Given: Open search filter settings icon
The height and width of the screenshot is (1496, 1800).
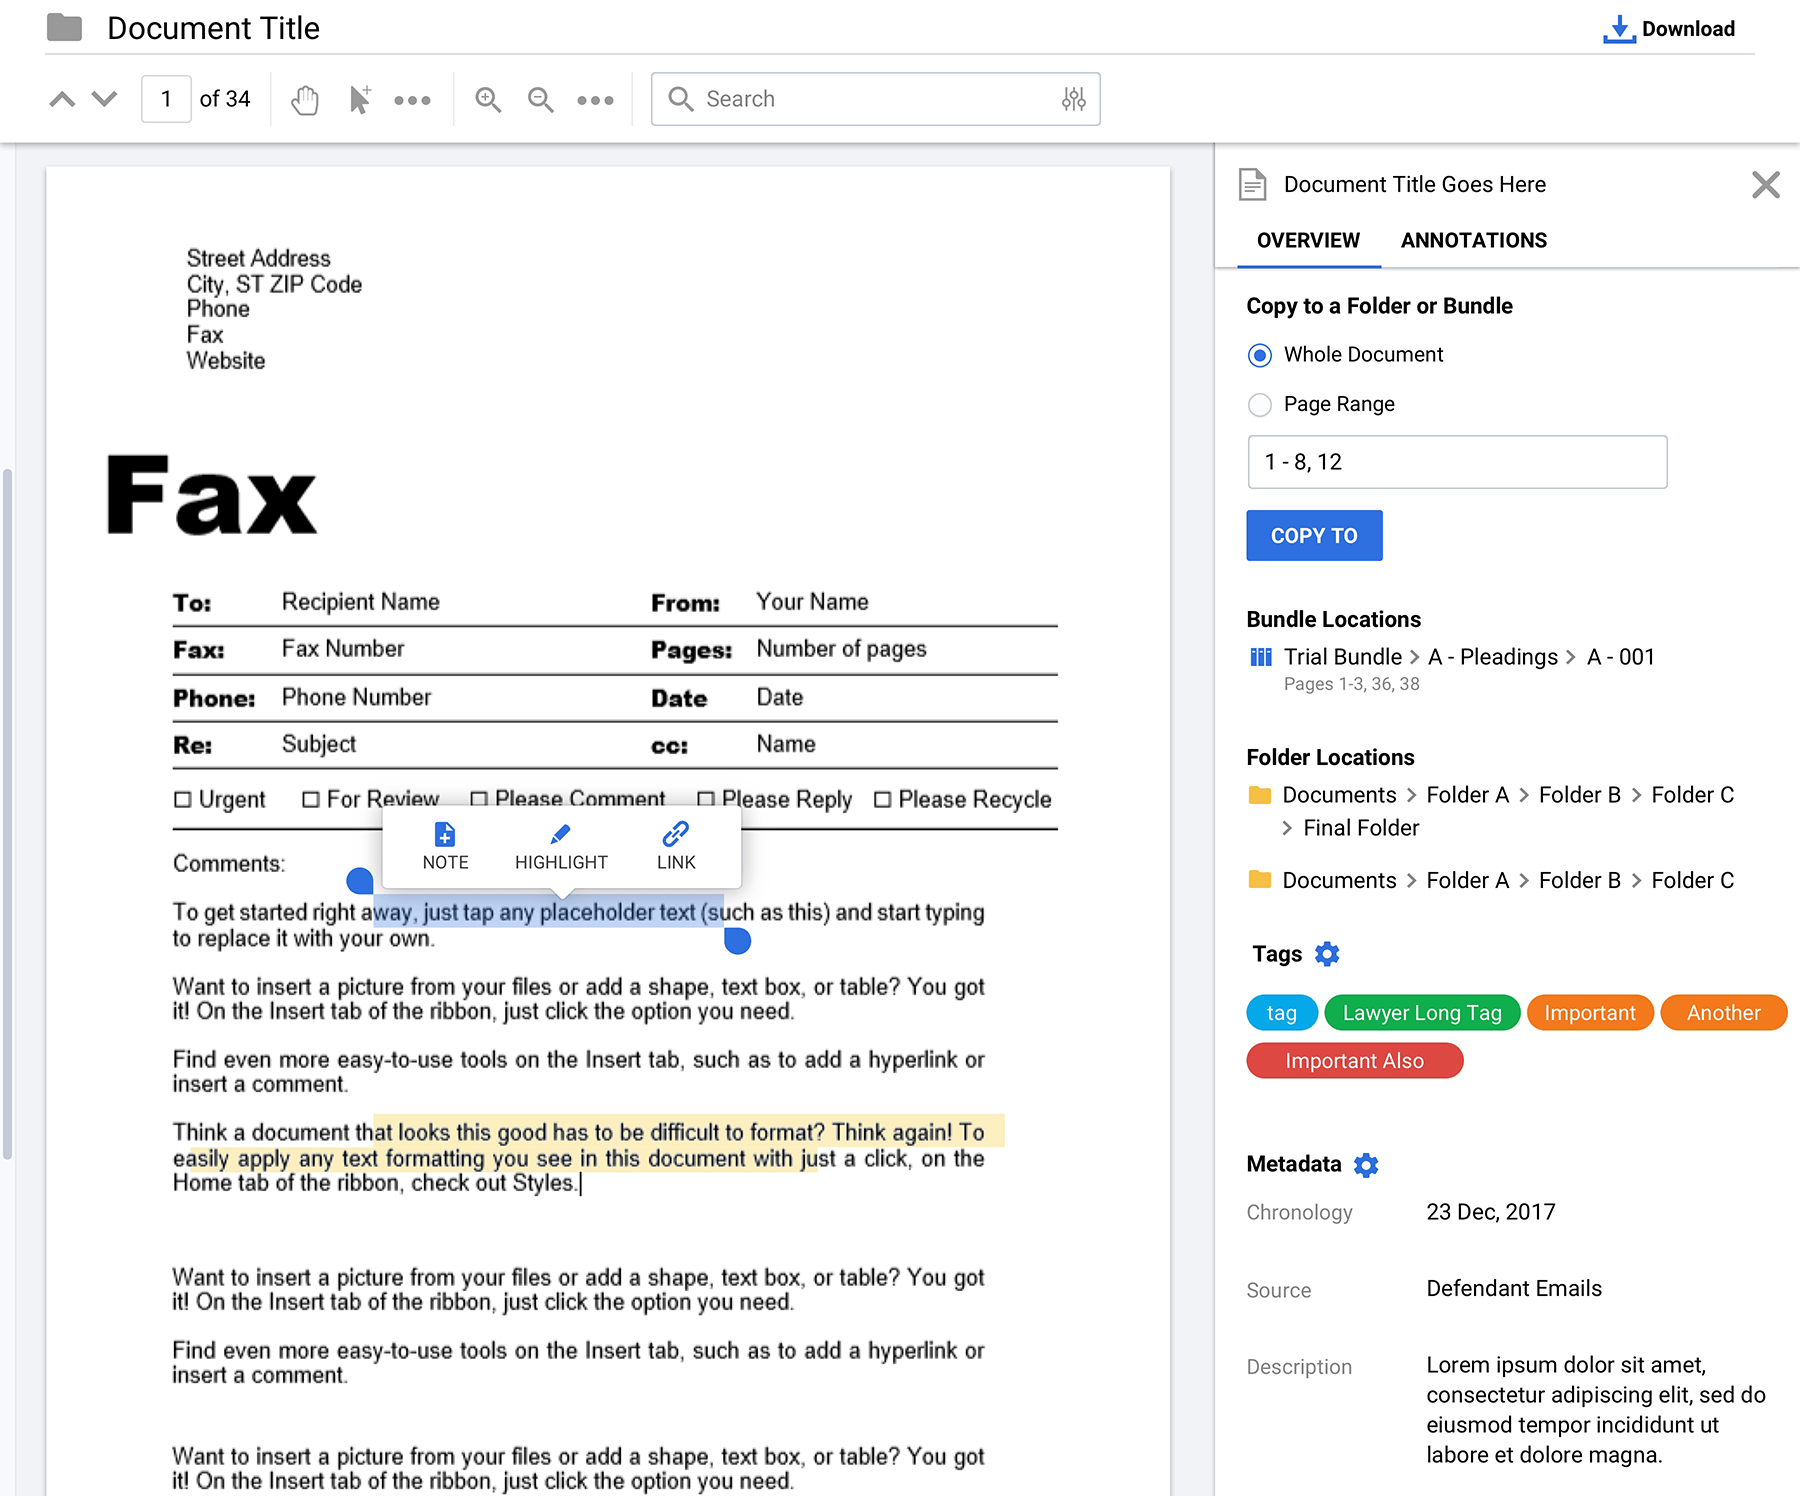Looking at the screenshot, I should pos(1073,99).
